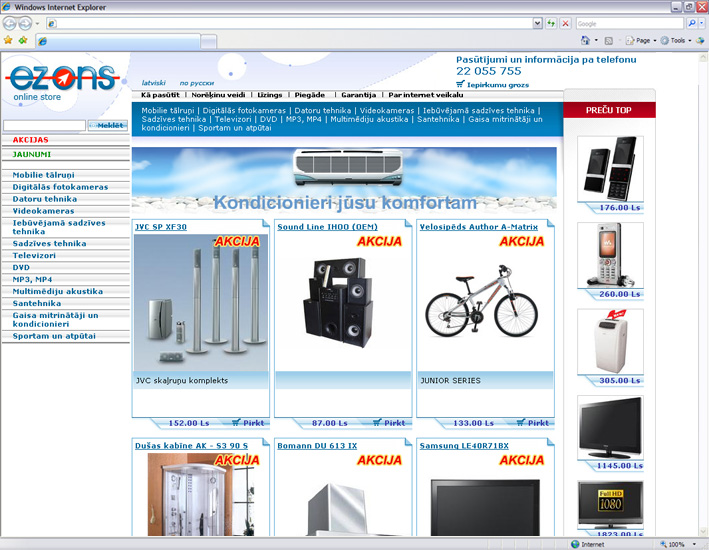This screenshot has height=550, width=709.
Task: Open the Tools menu dropdown
Action: [676, 41]
